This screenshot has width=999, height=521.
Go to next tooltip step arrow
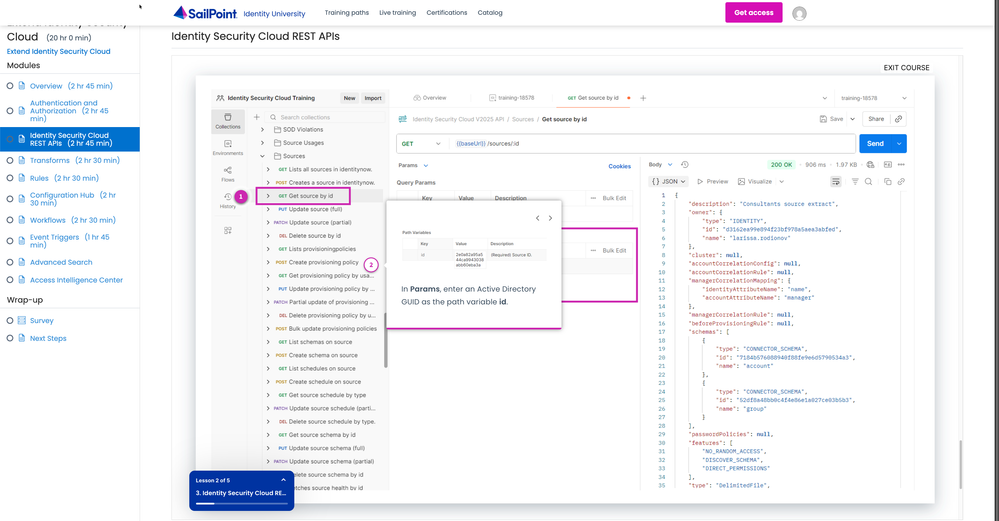pyautogui.click(x=550, y=218)
